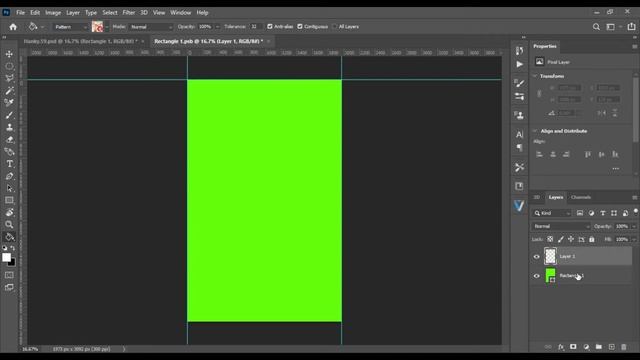Open options bar Opacity slider arrow
Image resolution: width=640 pixels, height=360 pixels.
[x=218, y=27]
